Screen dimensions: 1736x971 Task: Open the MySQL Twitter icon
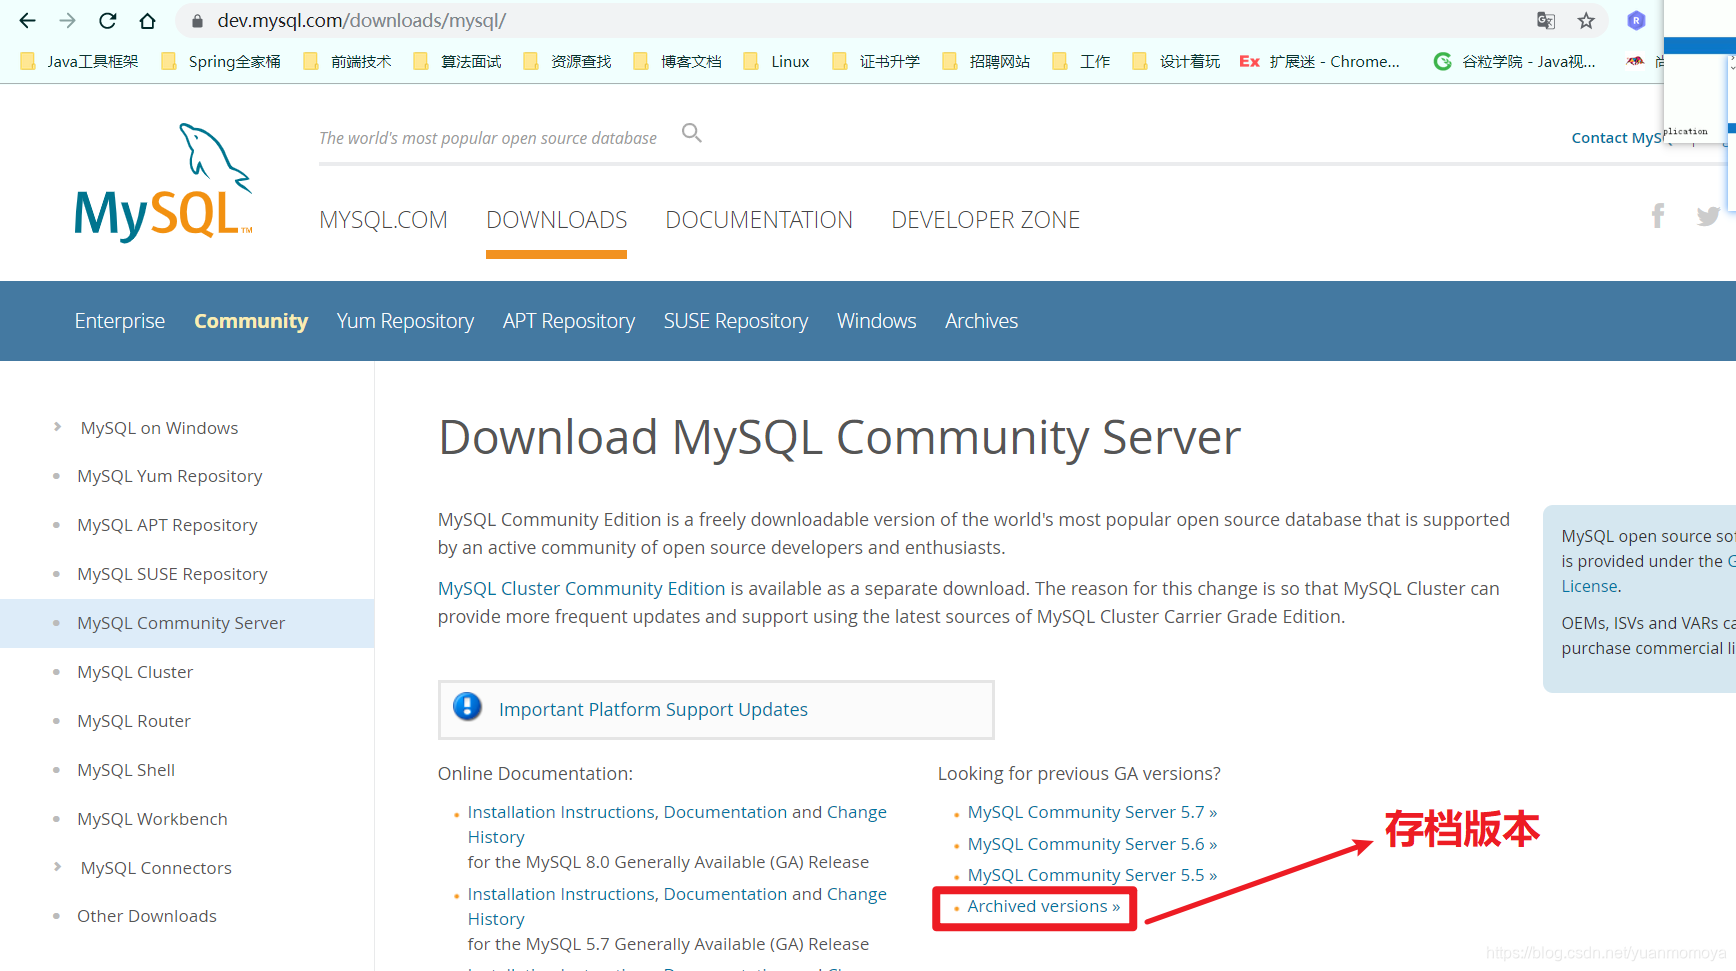point(1708,216)
